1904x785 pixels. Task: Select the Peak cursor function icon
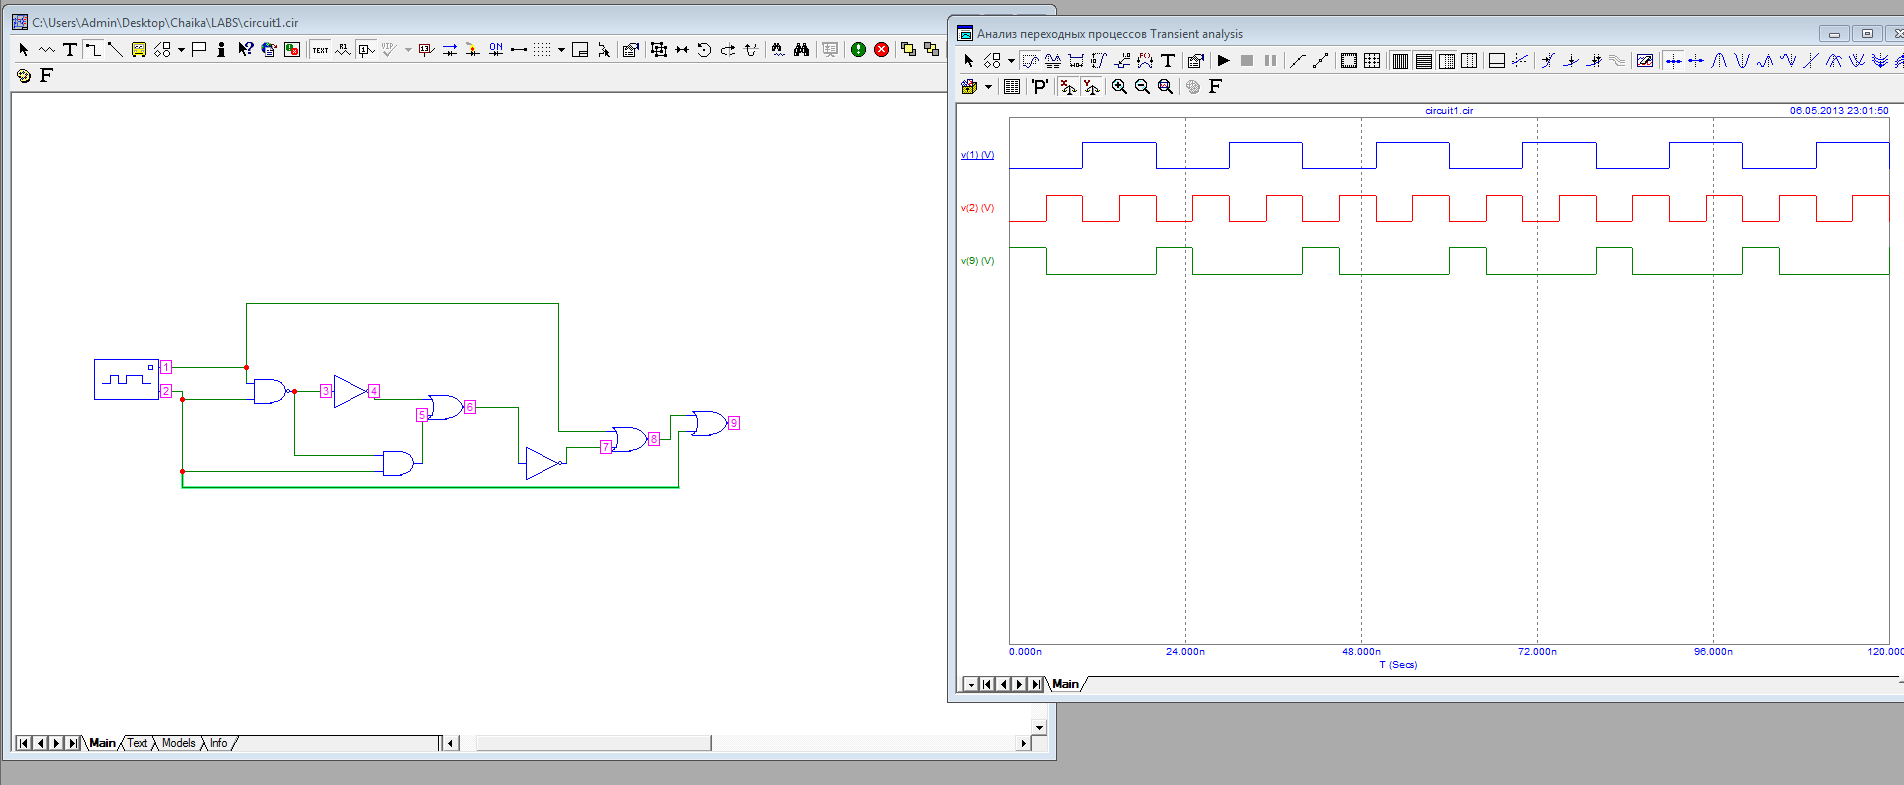[x=1718, y=61]
